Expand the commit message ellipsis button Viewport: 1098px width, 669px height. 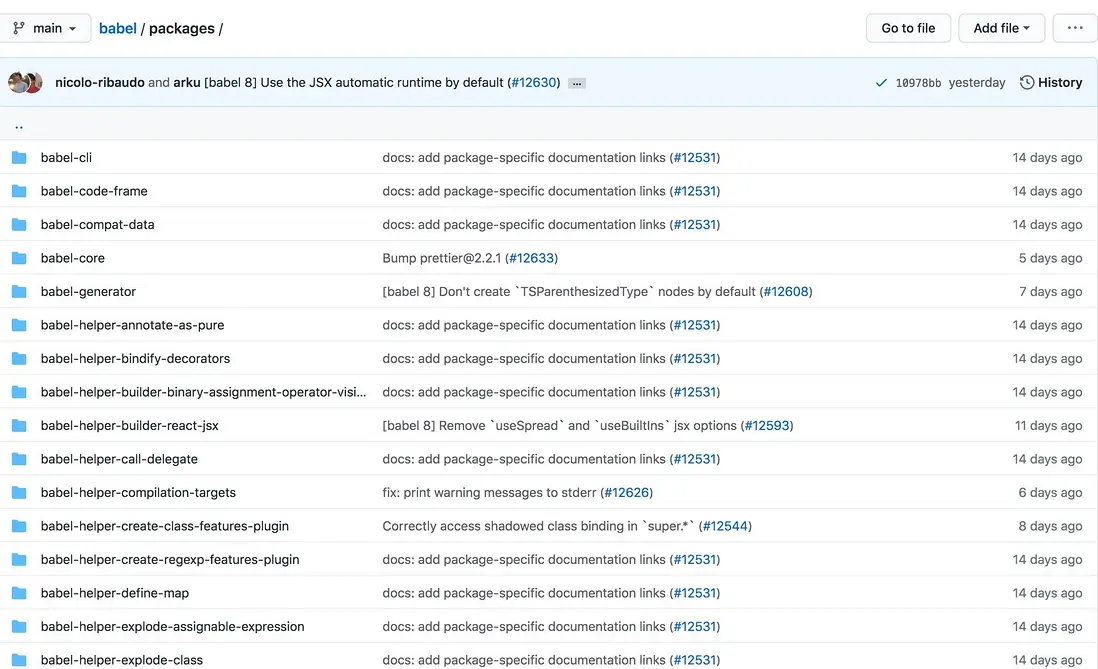click(x=577, y=83)
